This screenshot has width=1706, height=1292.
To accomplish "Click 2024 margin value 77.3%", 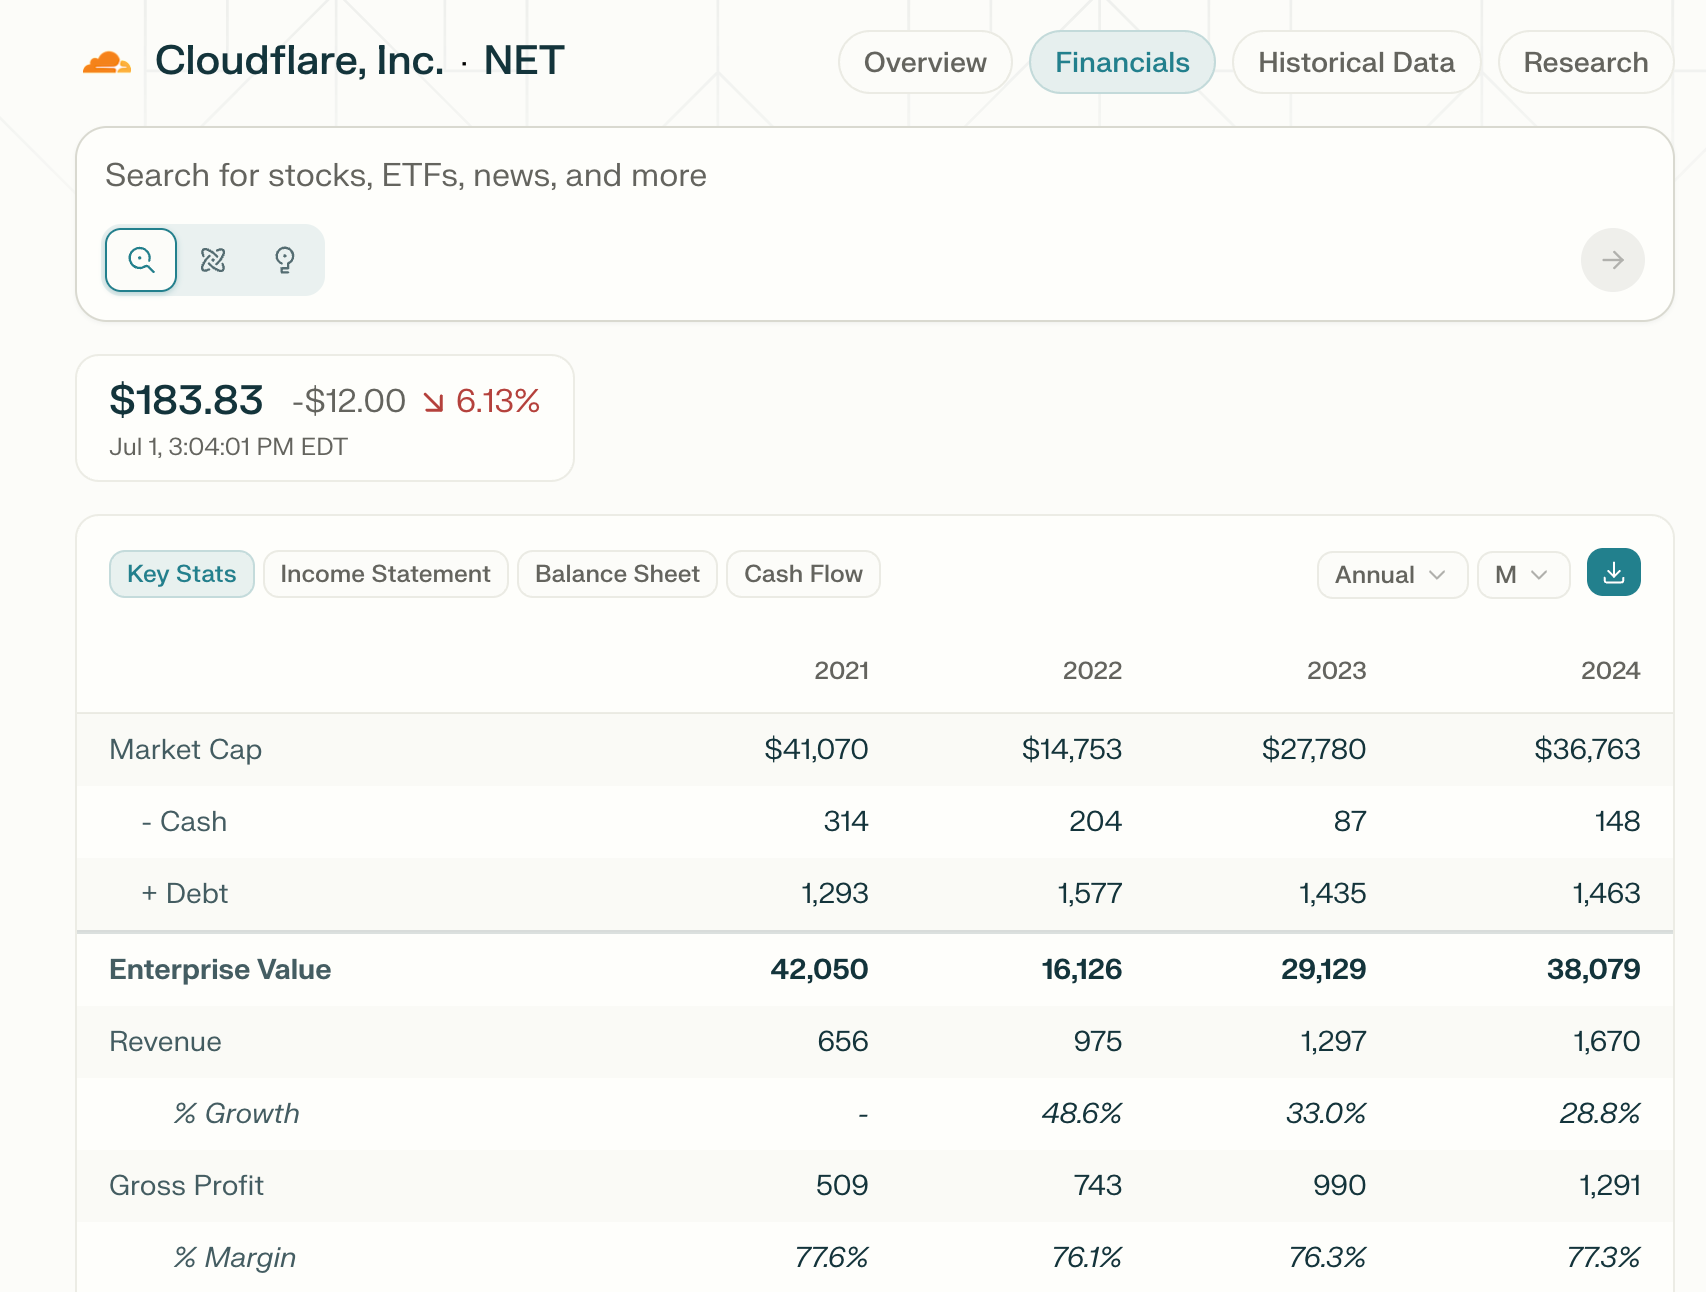I will click(1604, 1258).
